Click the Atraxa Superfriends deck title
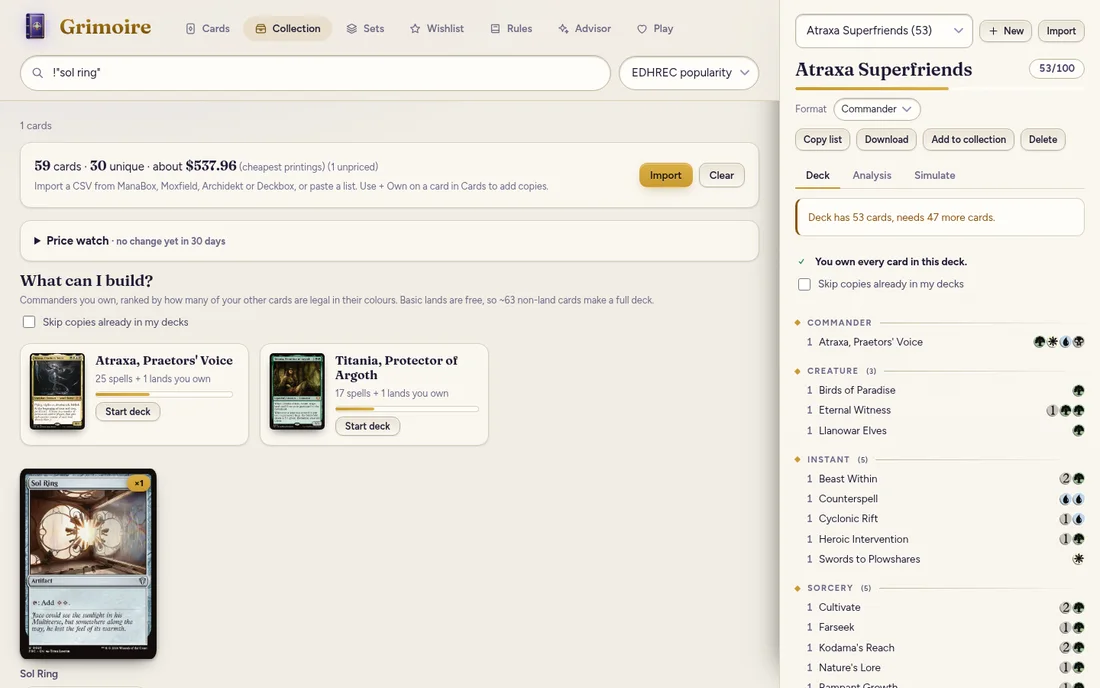Screen dimensions: 1100x688 pos(883,69)
